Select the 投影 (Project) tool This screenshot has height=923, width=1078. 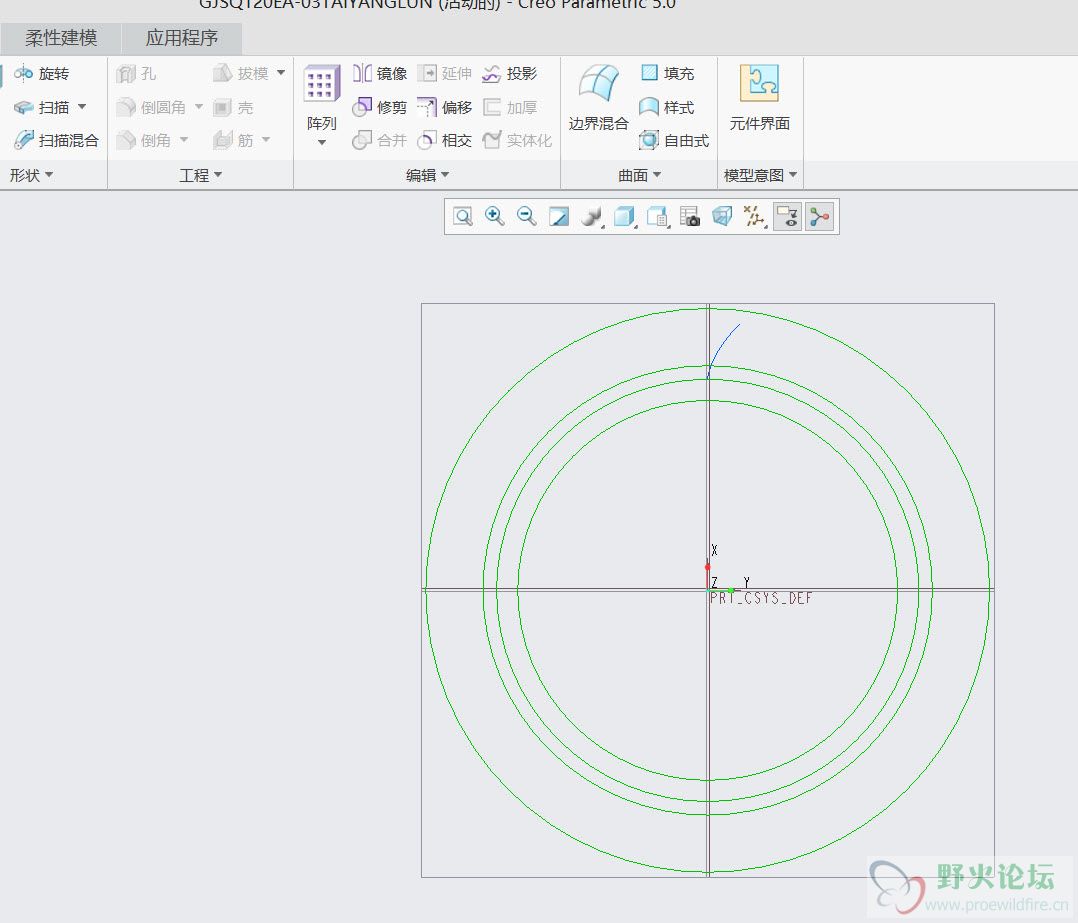point(509,74)
